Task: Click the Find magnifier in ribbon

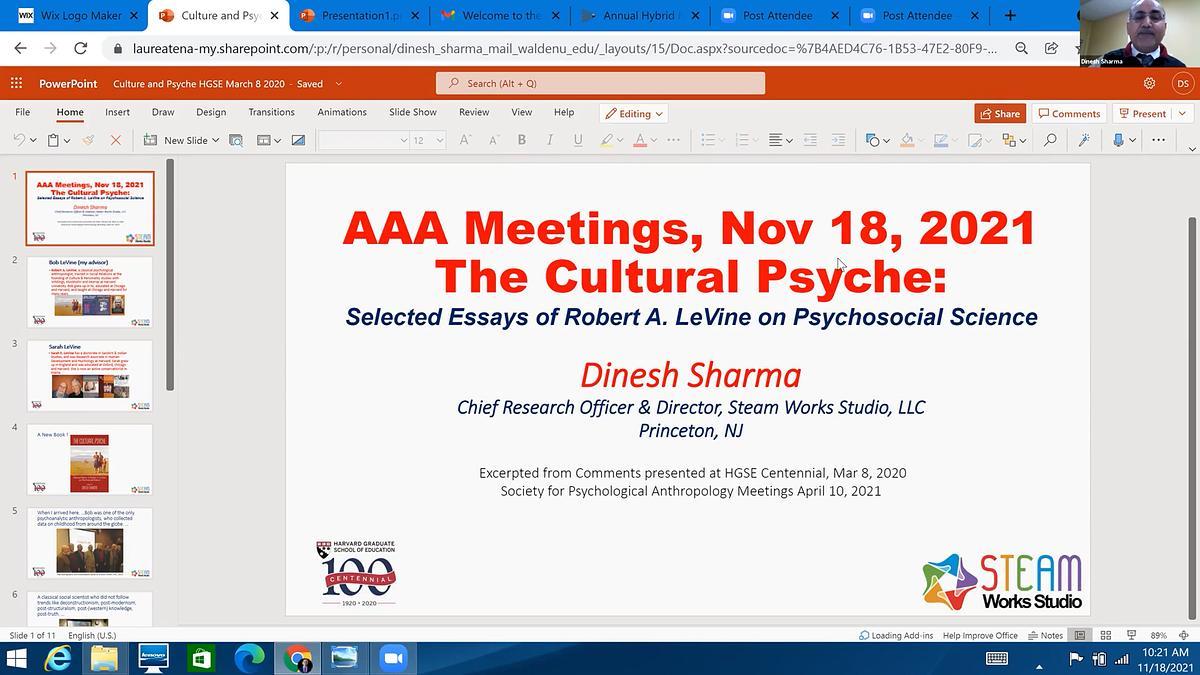Action: click(1050, 141)
